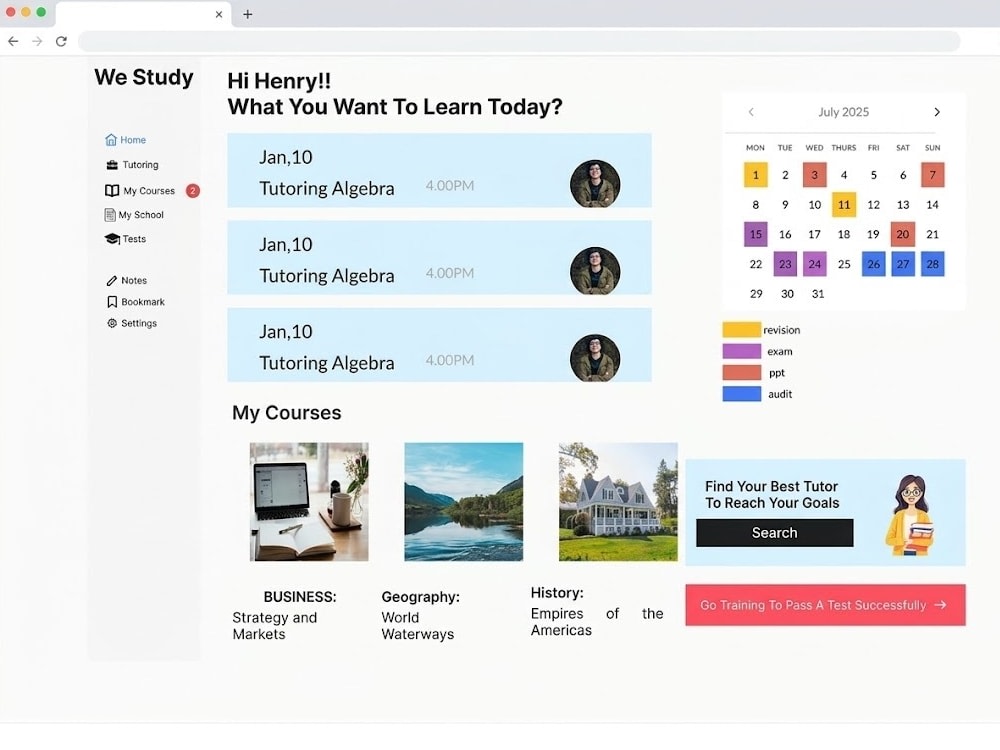The image size is (1000, 750).
Task: Select July 11 revision date
Action: point(844,205)
